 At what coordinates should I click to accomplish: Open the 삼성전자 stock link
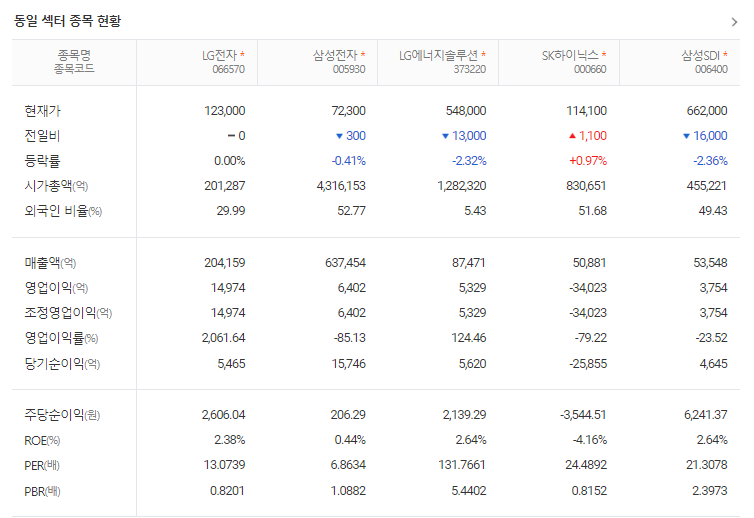(335, 55)
